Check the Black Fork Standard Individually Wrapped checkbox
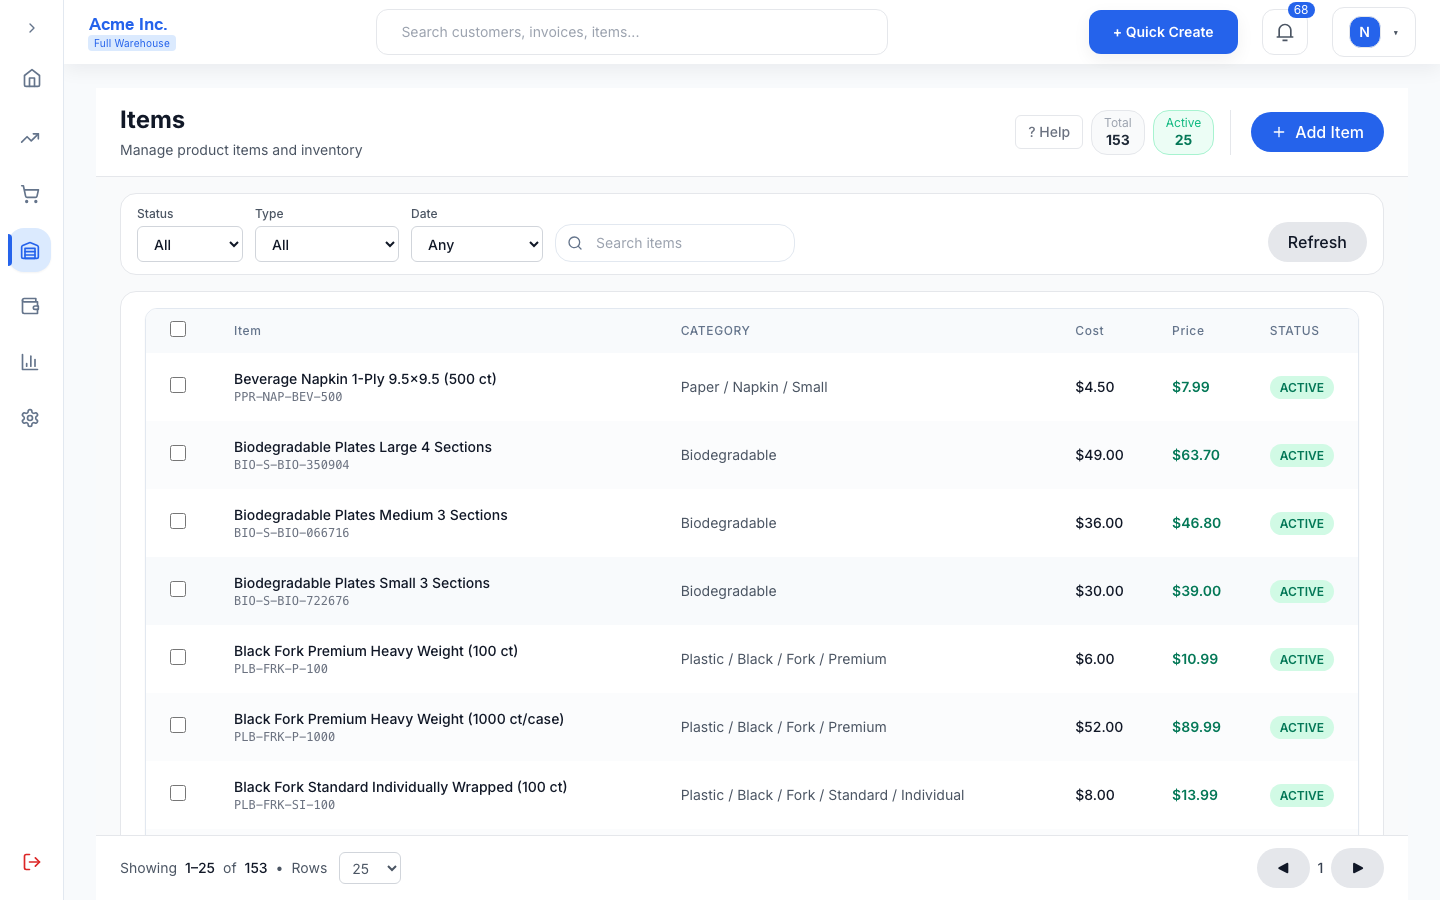This screenshot has width=1440, height=900. [x=178, y=793]
